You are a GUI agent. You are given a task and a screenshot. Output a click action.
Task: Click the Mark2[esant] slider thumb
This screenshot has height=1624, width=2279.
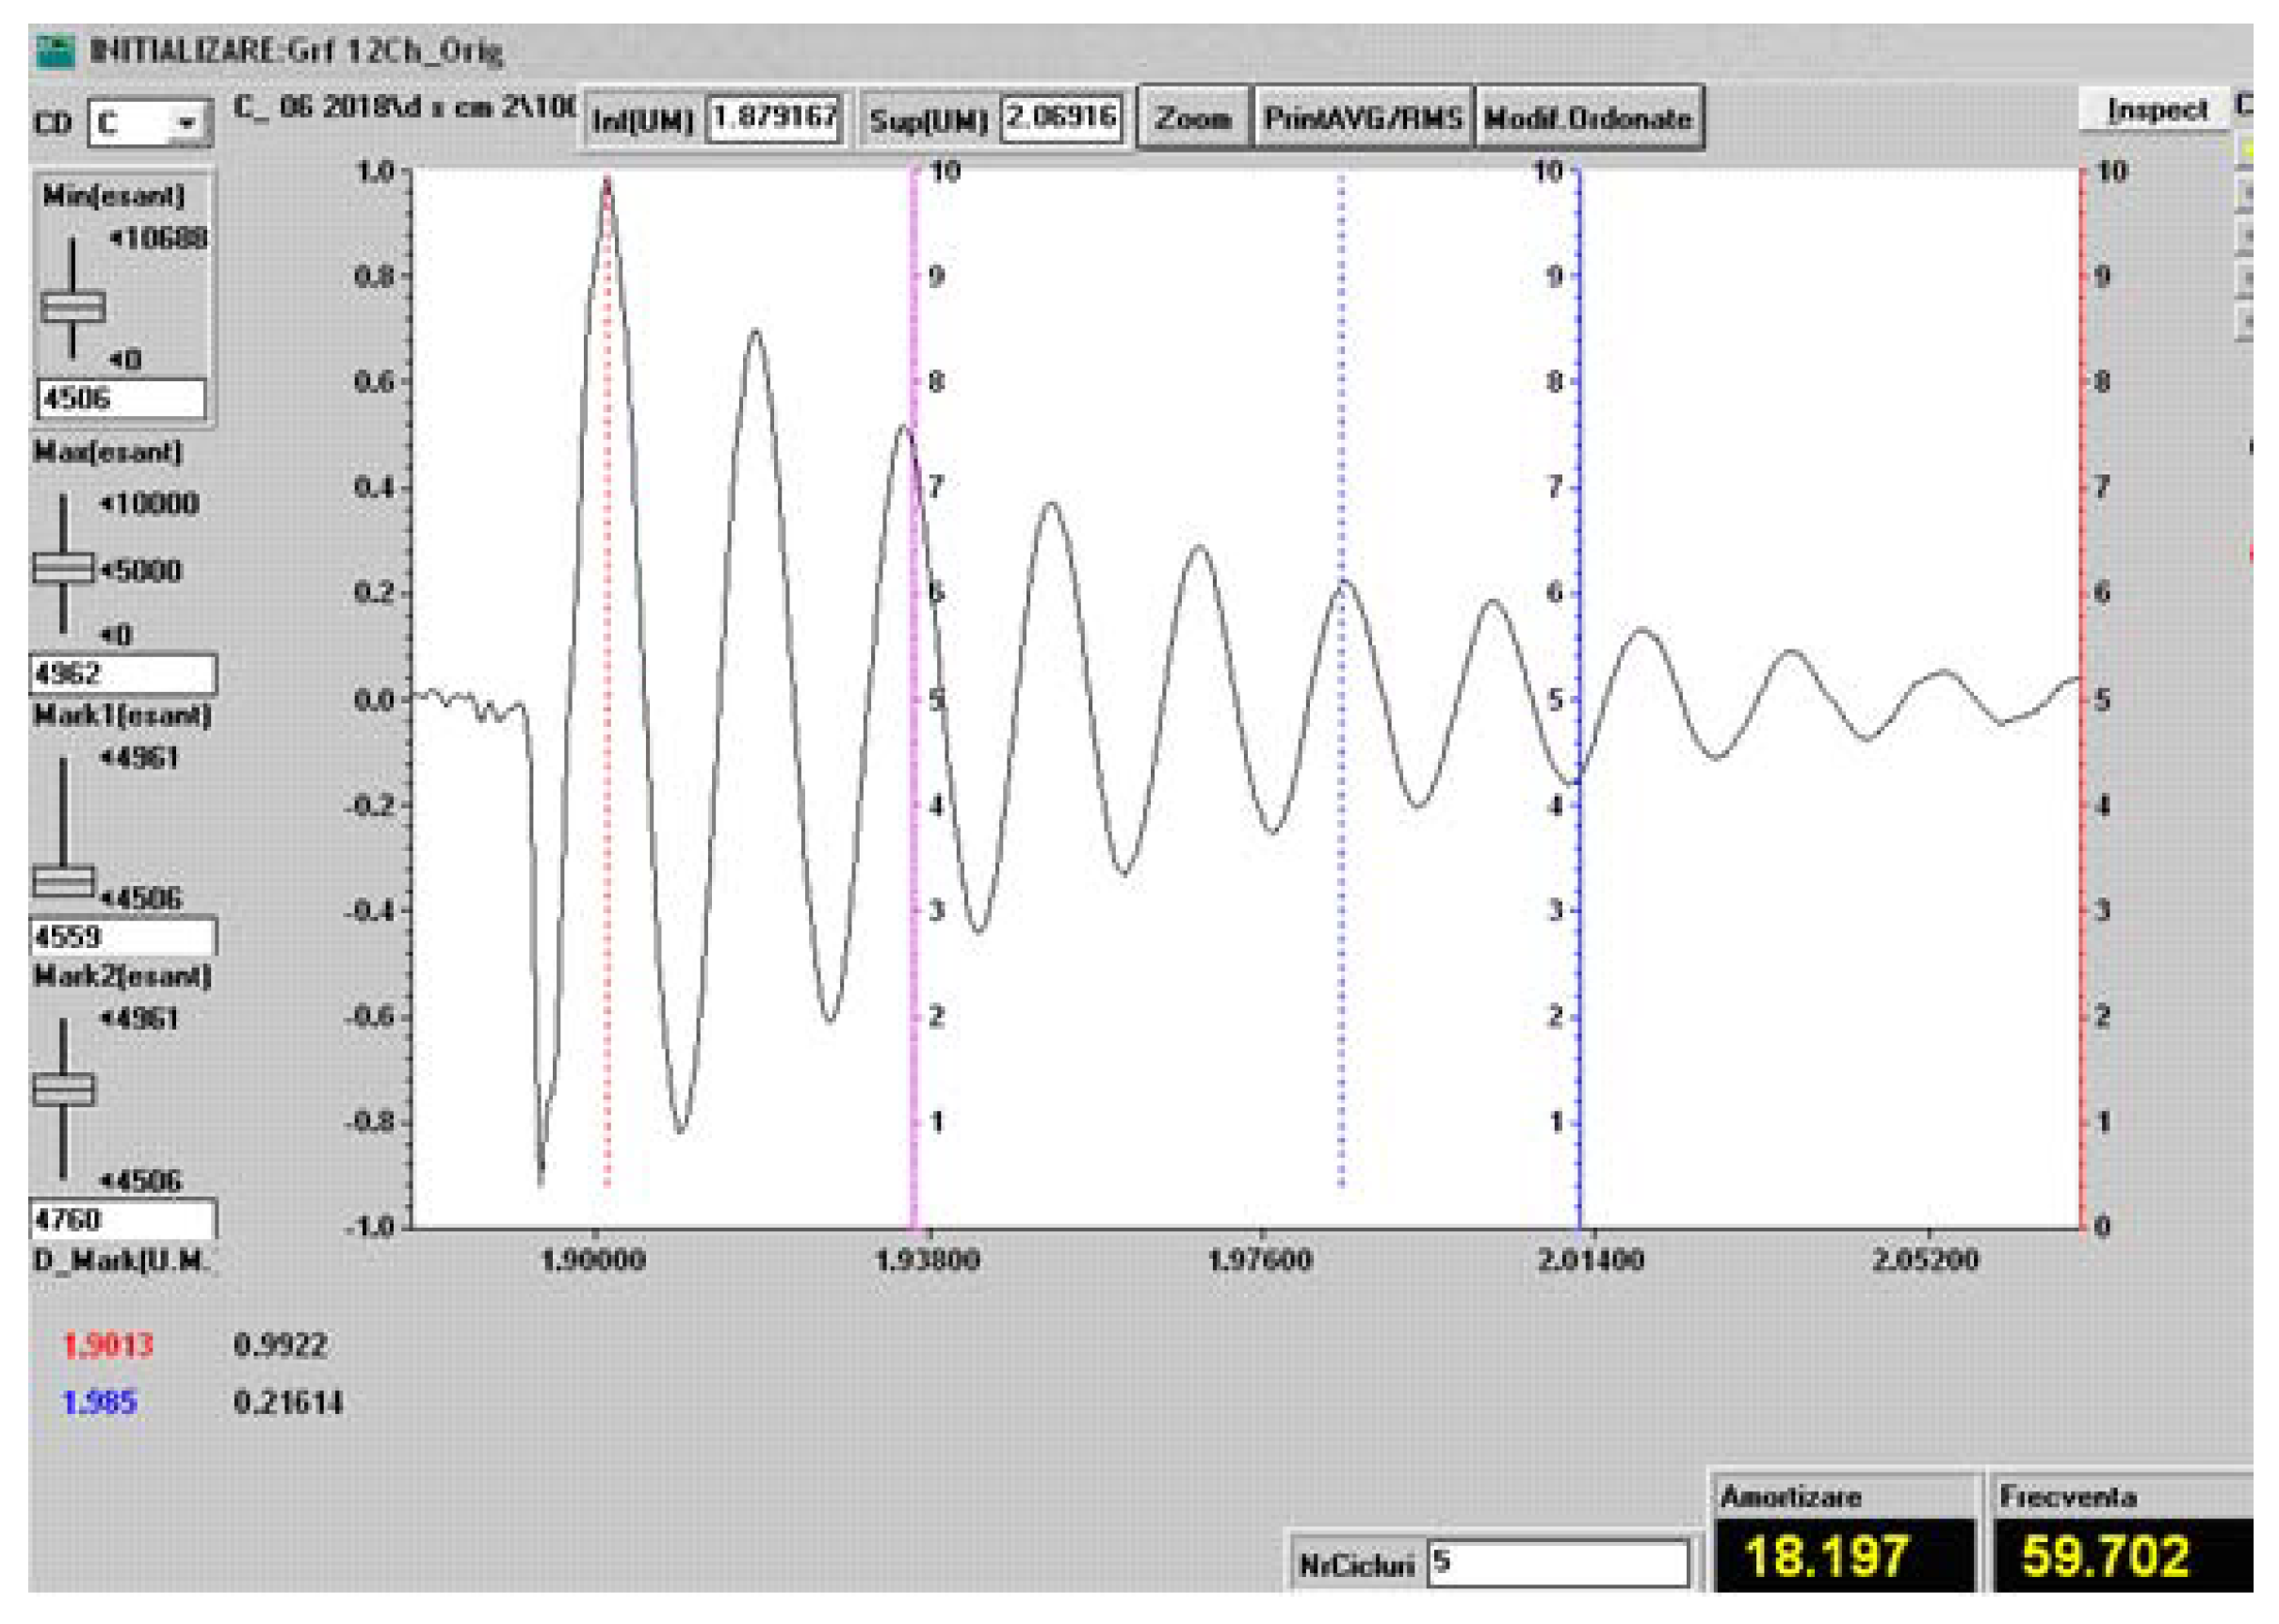point(63,1089)
